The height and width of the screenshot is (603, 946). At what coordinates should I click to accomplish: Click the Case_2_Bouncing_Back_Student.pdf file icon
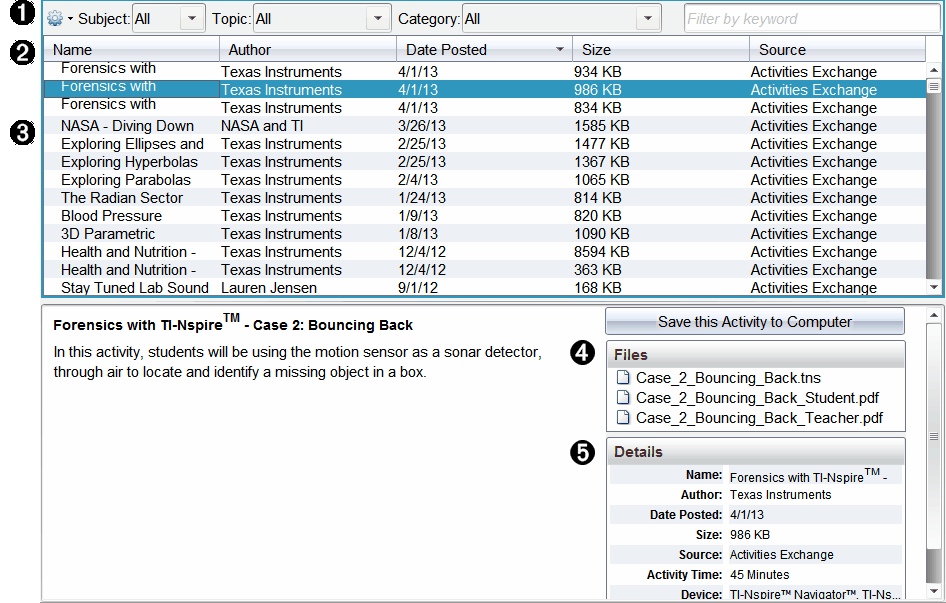point(623,398)
